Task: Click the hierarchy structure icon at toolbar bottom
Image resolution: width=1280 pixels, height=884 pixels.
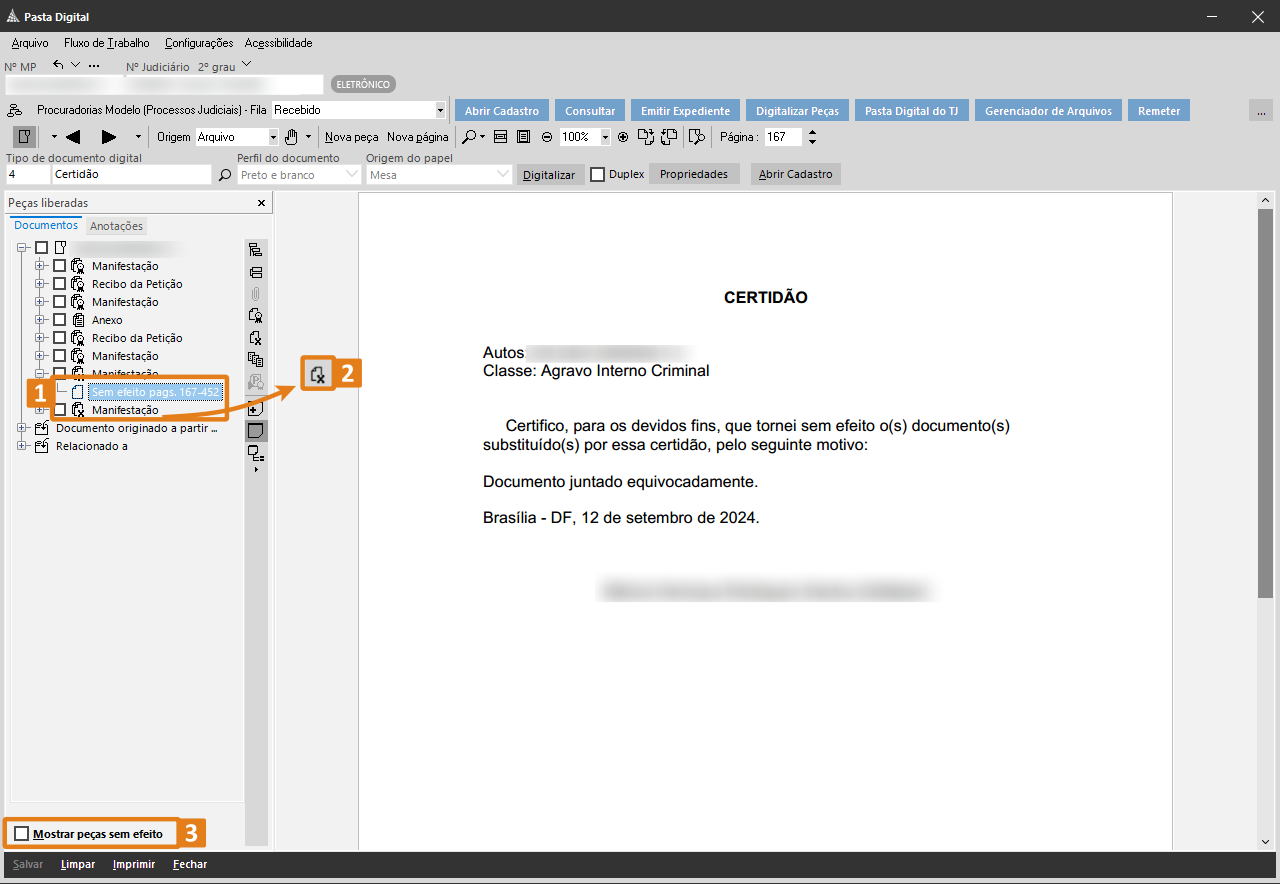Action: tap(256, 455)
